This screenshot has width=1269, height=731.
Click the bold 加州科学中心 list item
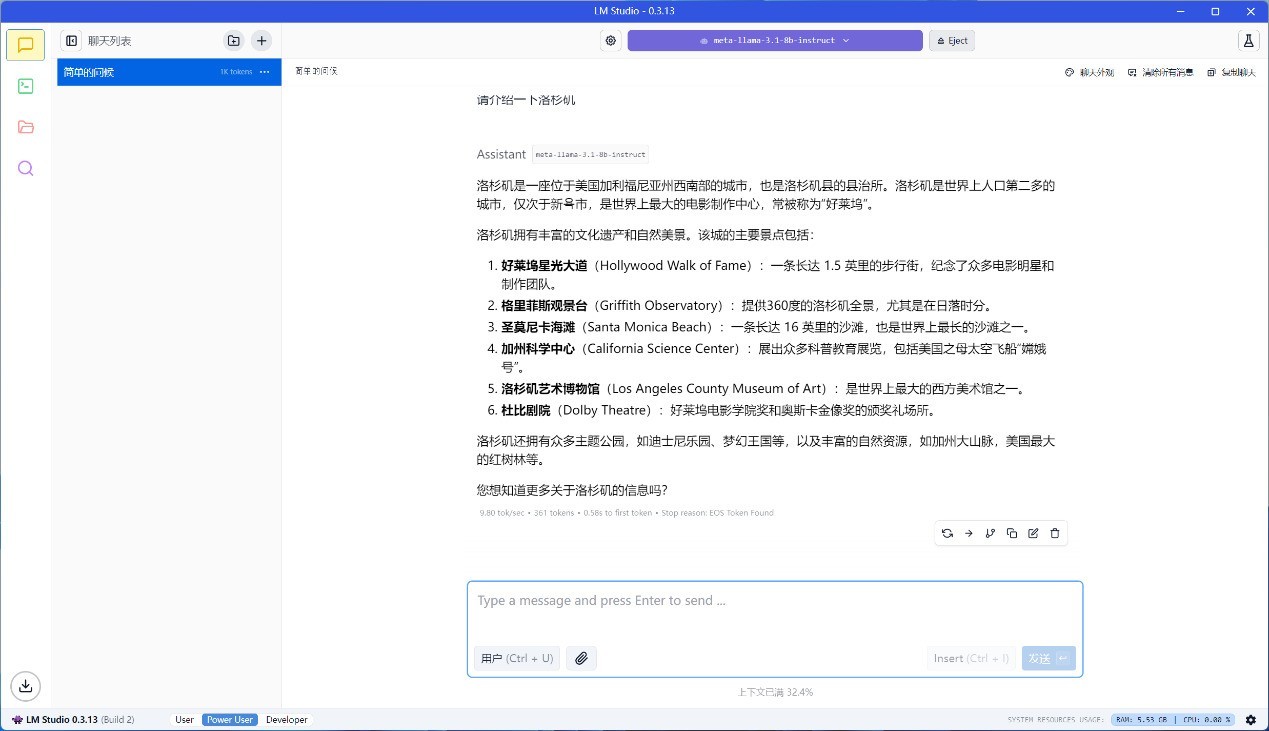coord(538,348)
